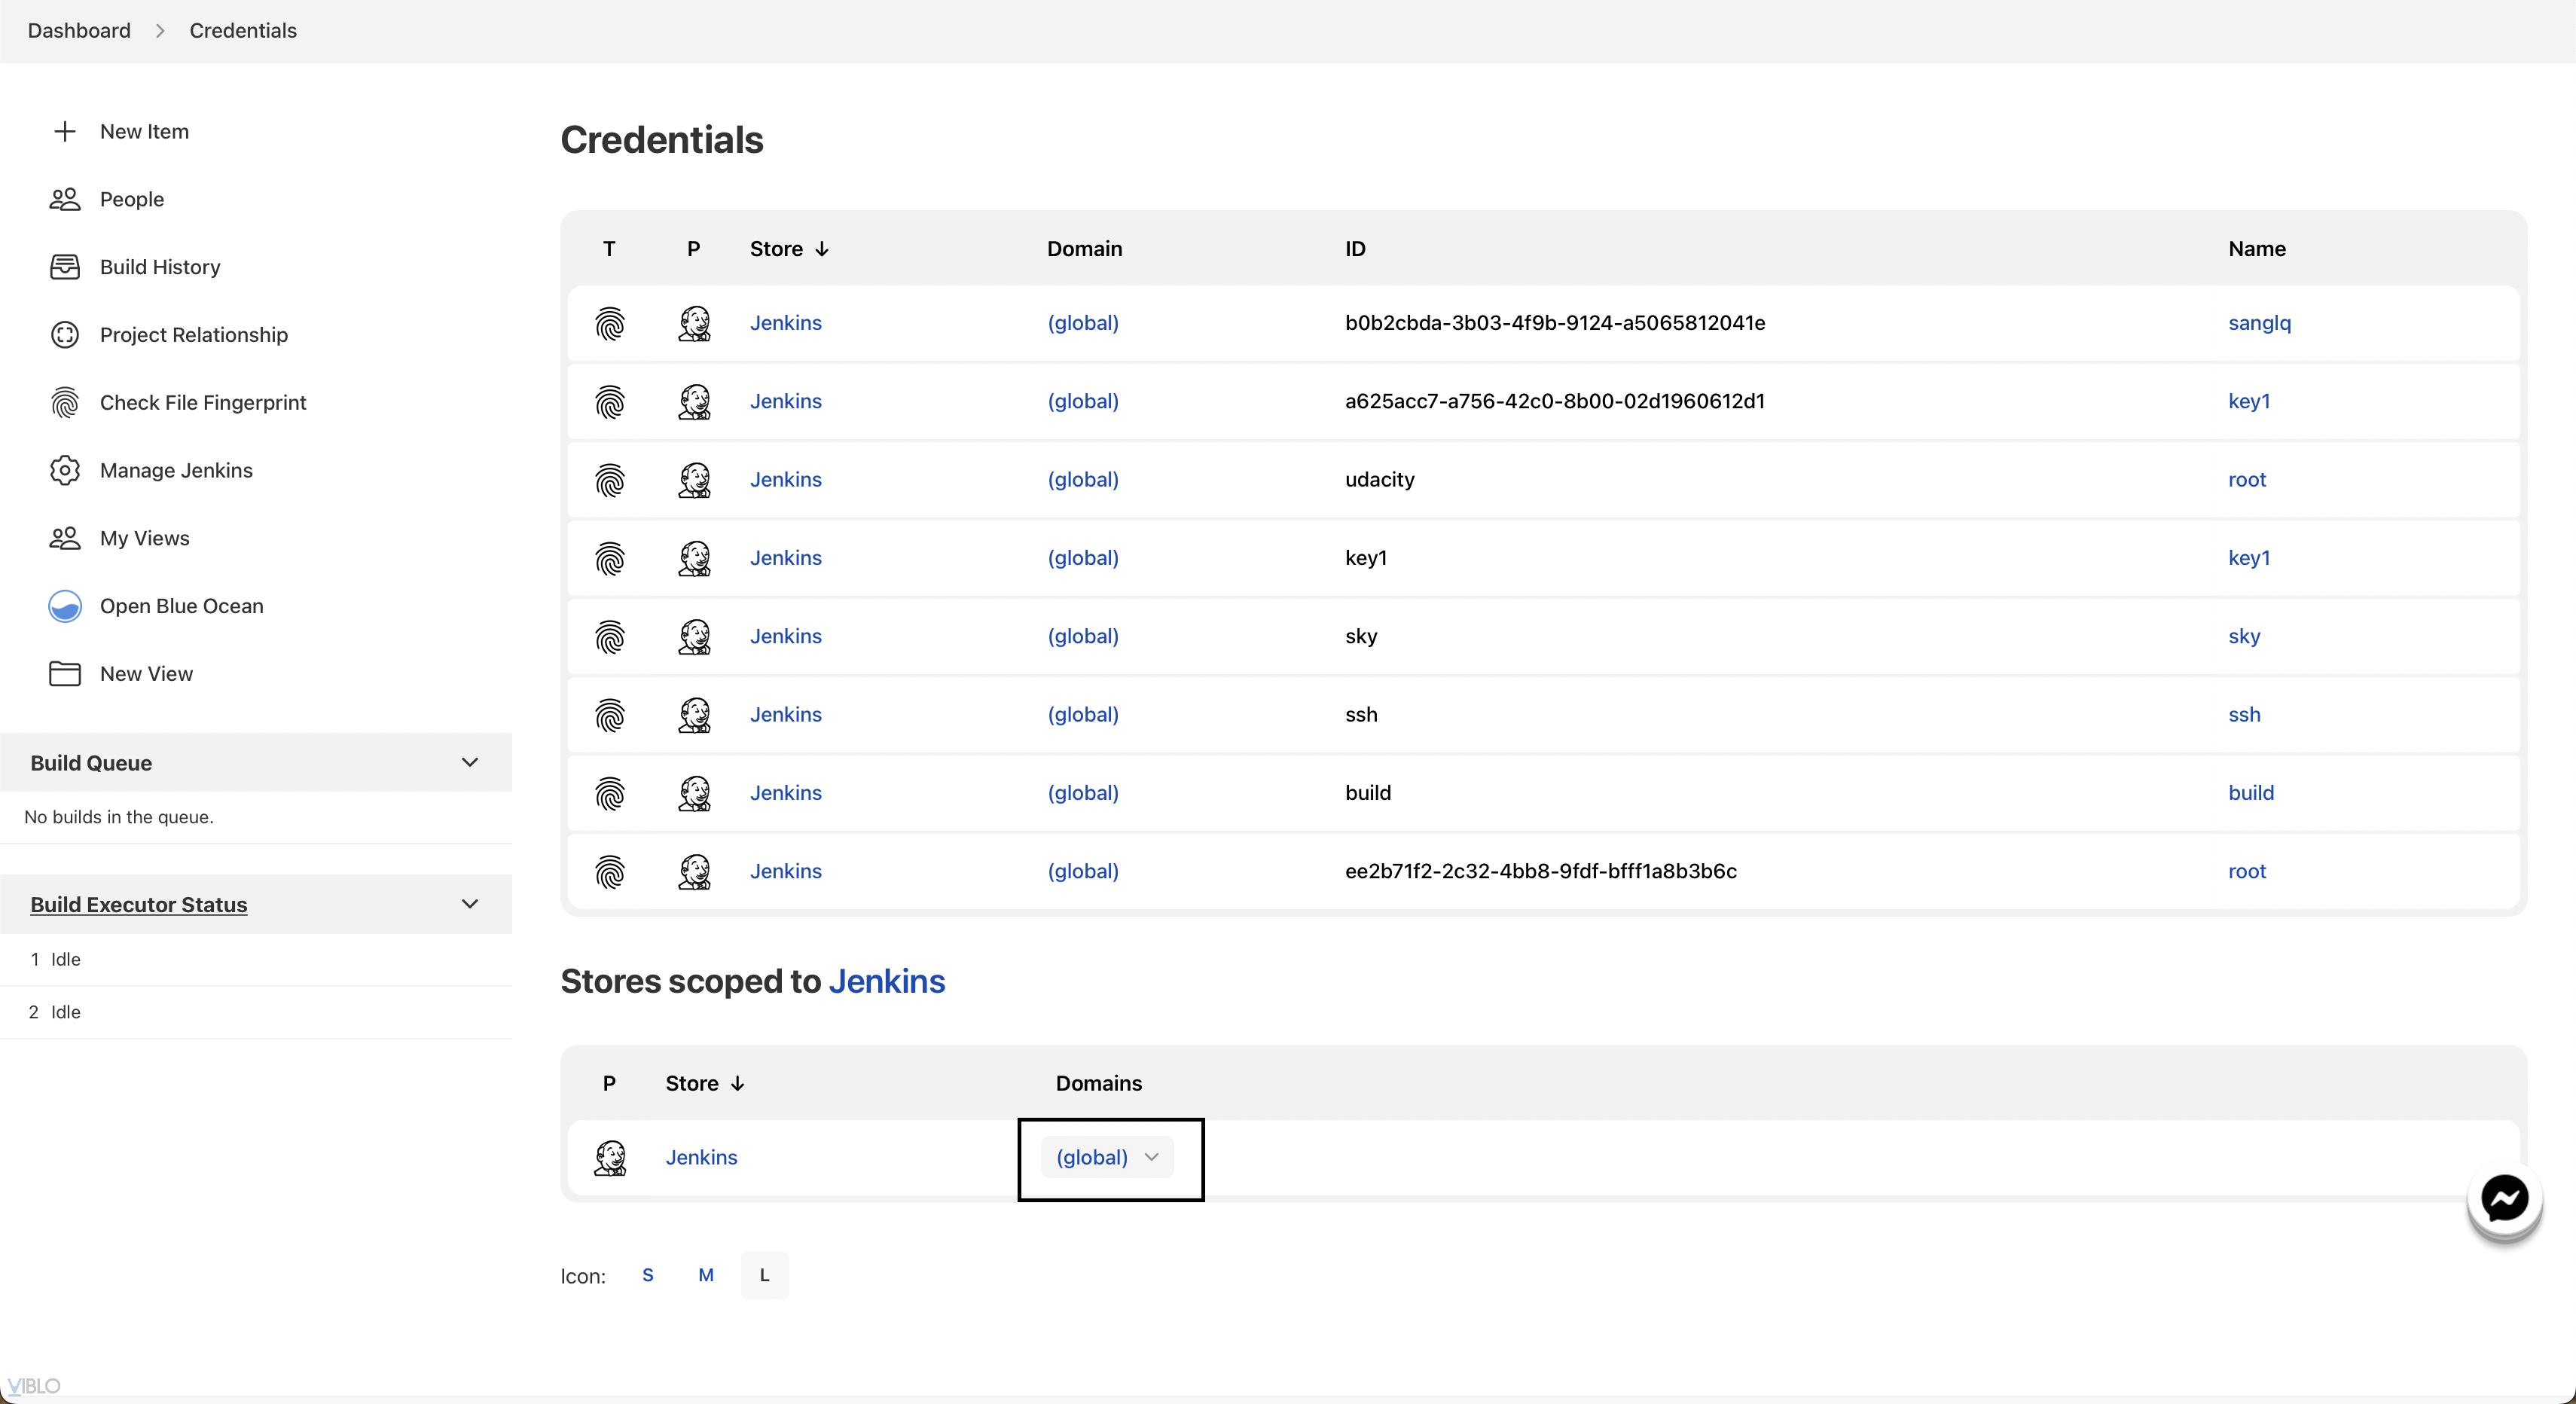Click the Jenkins head icon next to the build credential
Viewport: 2576px width, 1404px height.
695,793
